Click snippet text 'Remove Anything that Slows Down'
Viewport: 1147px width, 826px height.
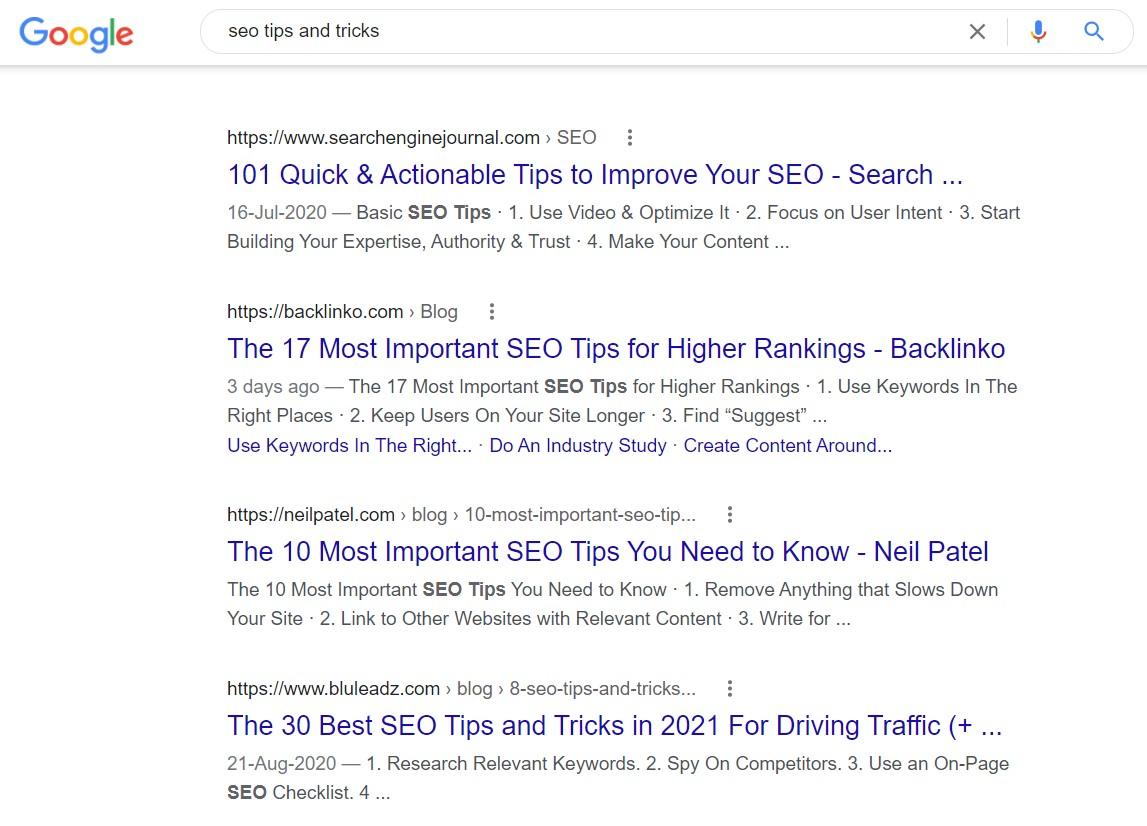(851, 590)
